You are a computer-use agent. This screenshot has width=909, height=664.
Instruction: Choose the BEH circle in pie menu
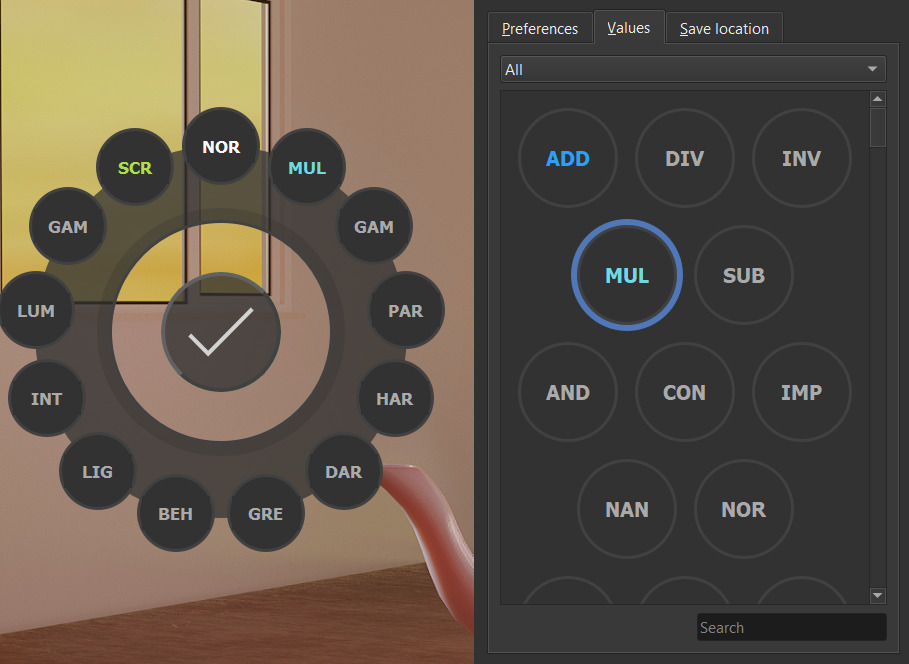176,513
